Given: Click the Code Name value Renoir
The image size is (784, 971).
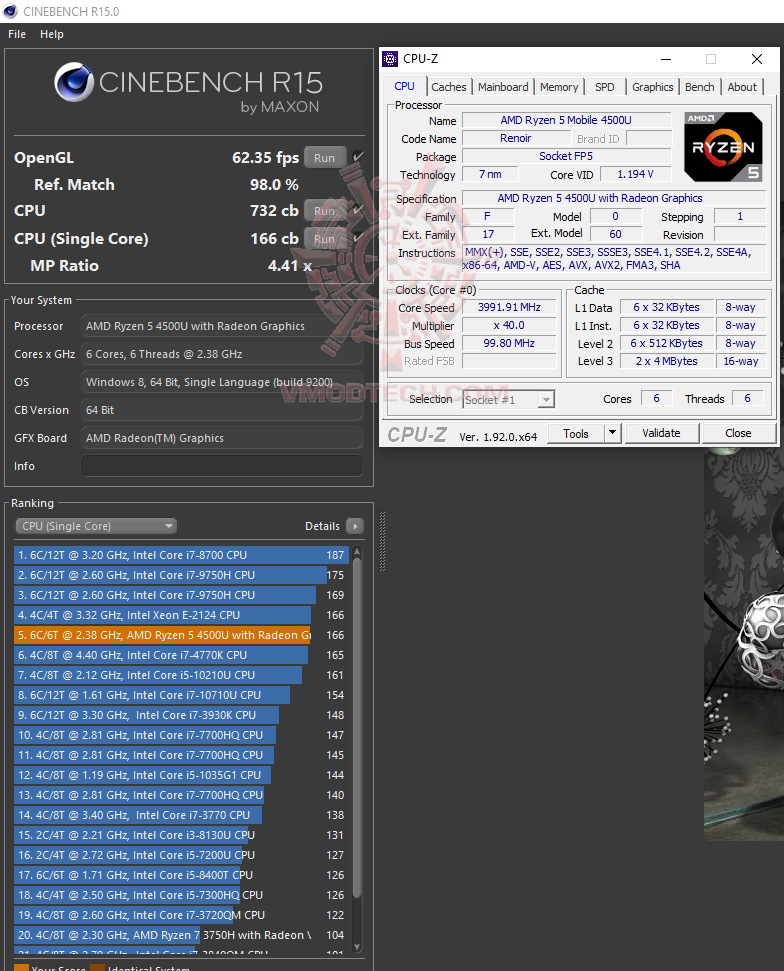Looking at the screenshot, I should pyautogui.click(x=516, y=138).
